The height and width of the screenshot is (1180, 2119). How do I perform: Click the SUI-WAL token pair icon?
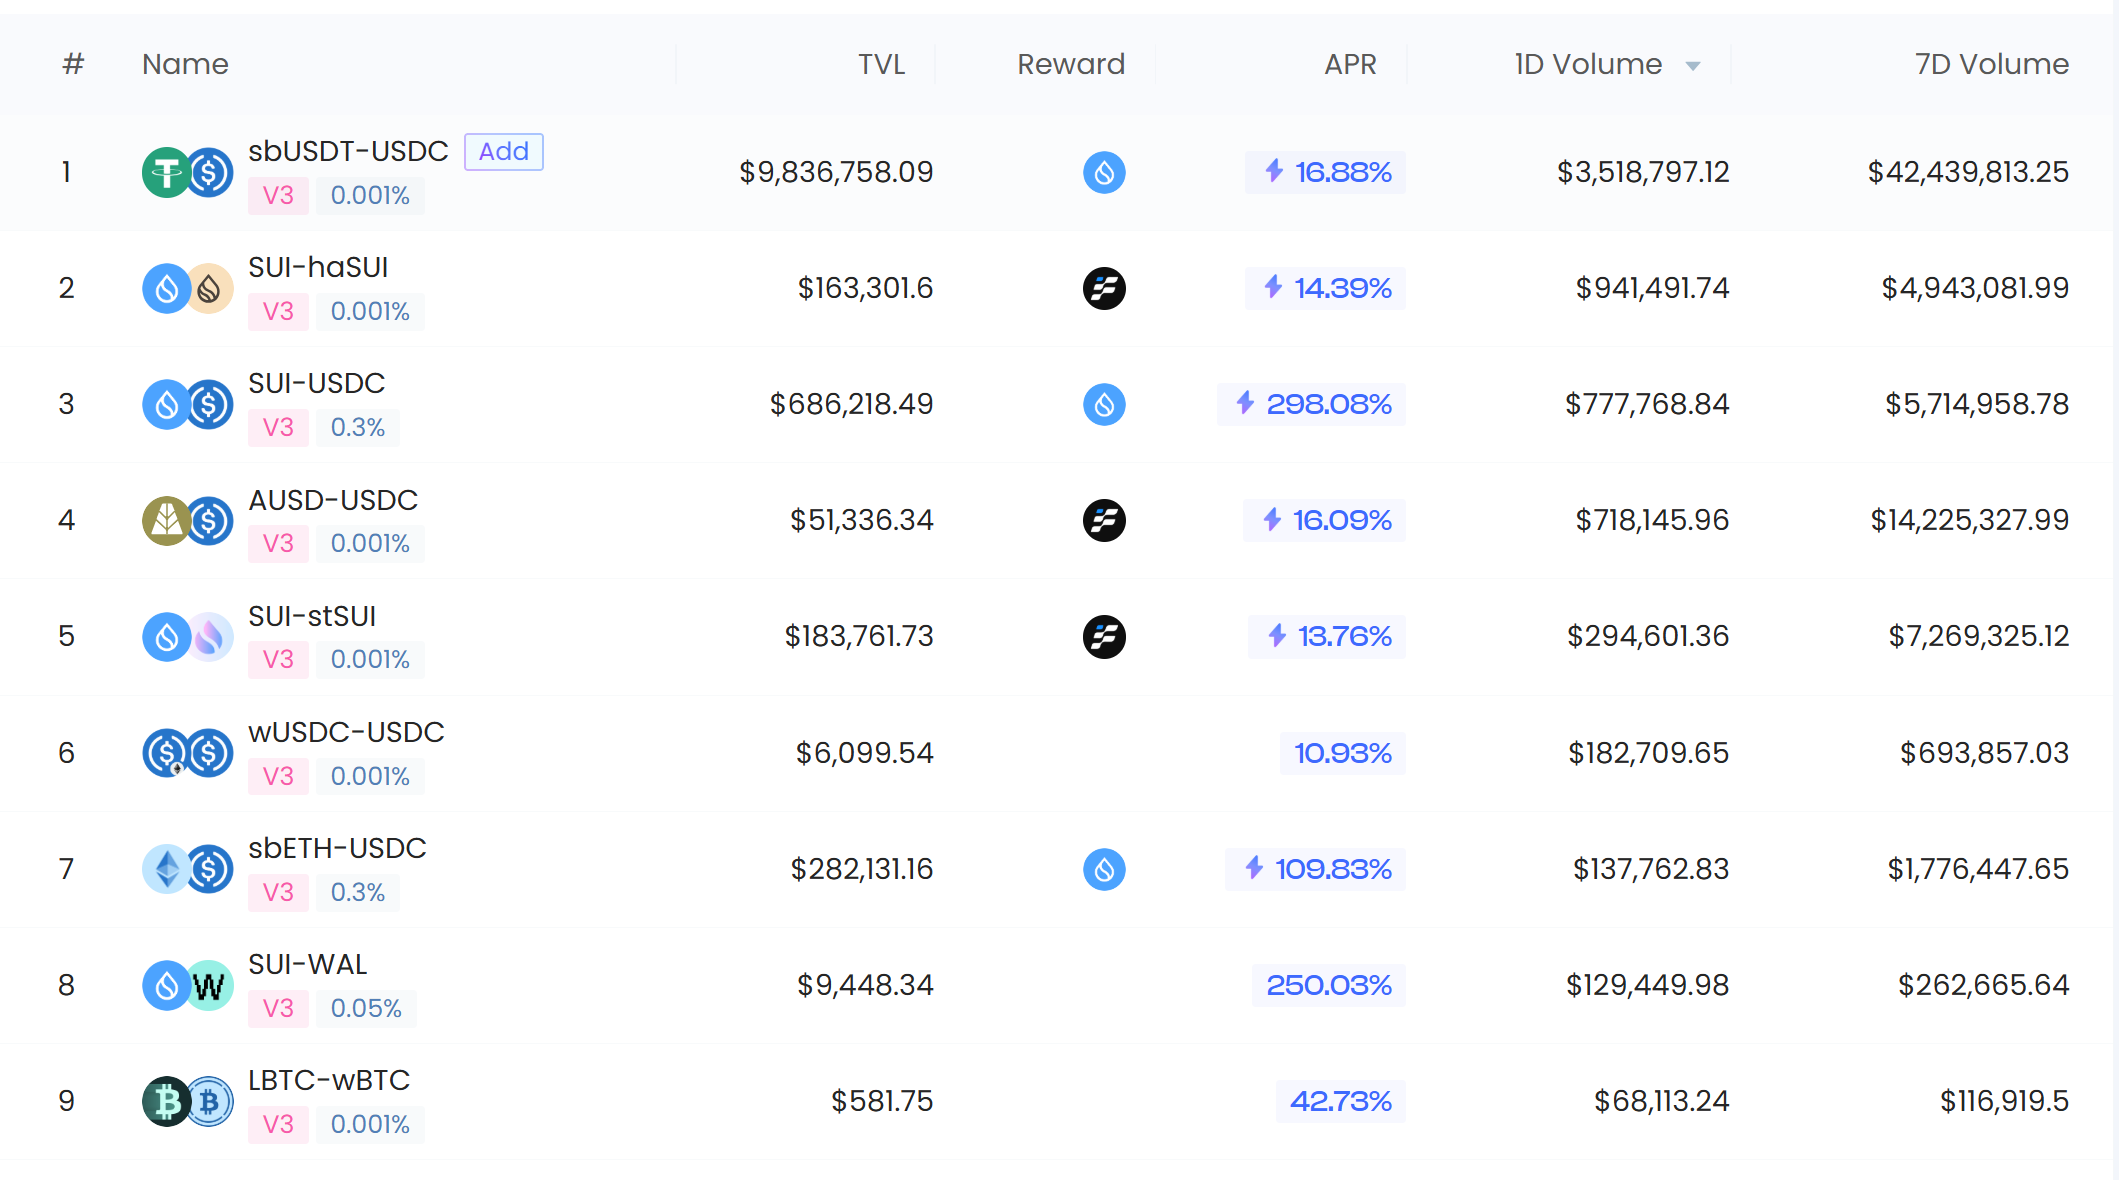(x=187, y=985)
